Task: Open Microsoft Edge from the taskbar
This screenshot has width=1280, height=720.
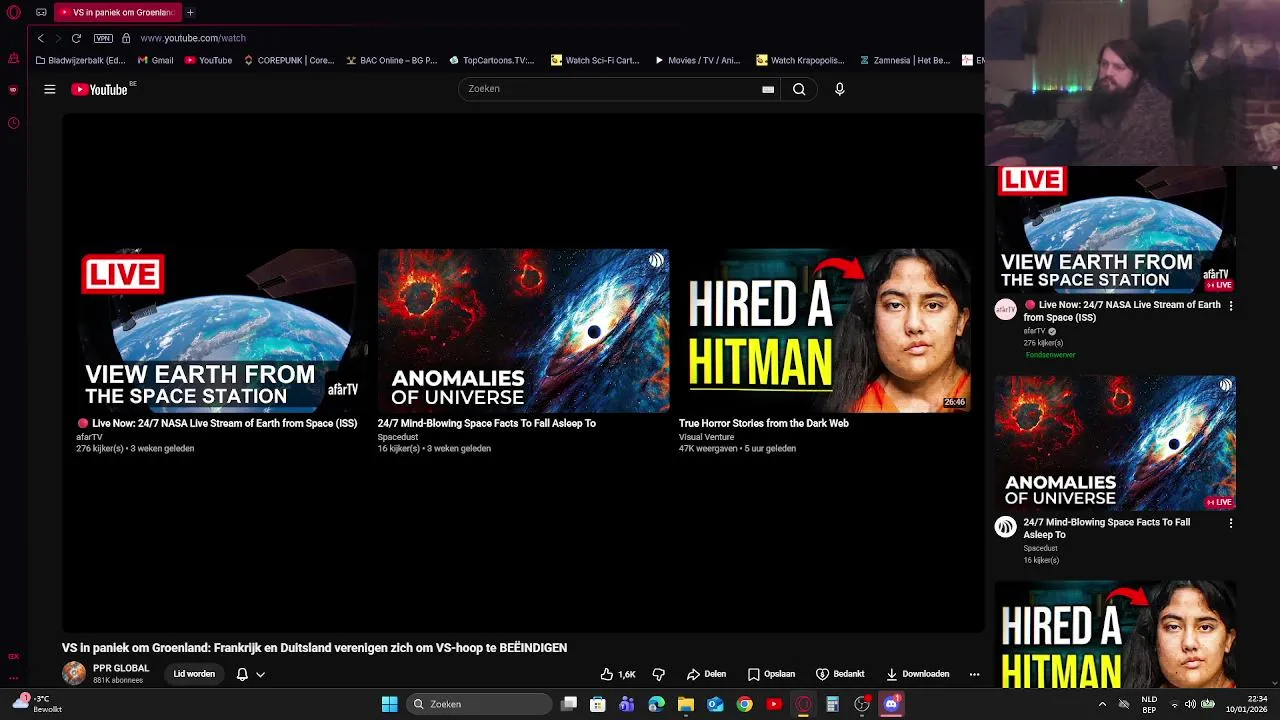Action: (656, 704)
